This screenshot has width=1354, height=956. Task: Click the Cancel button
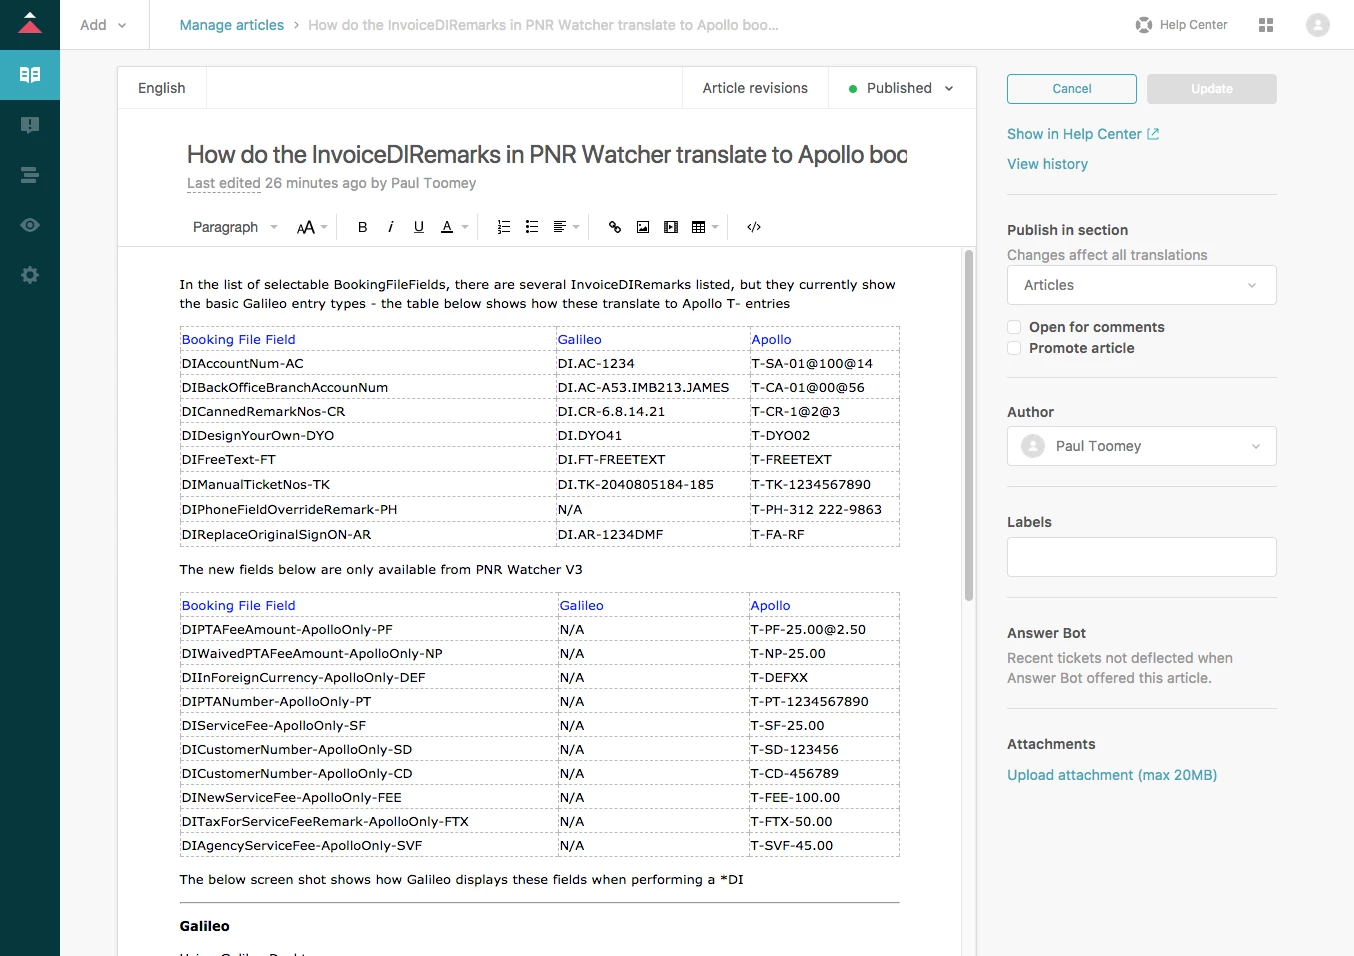[x=1072, y=89]
